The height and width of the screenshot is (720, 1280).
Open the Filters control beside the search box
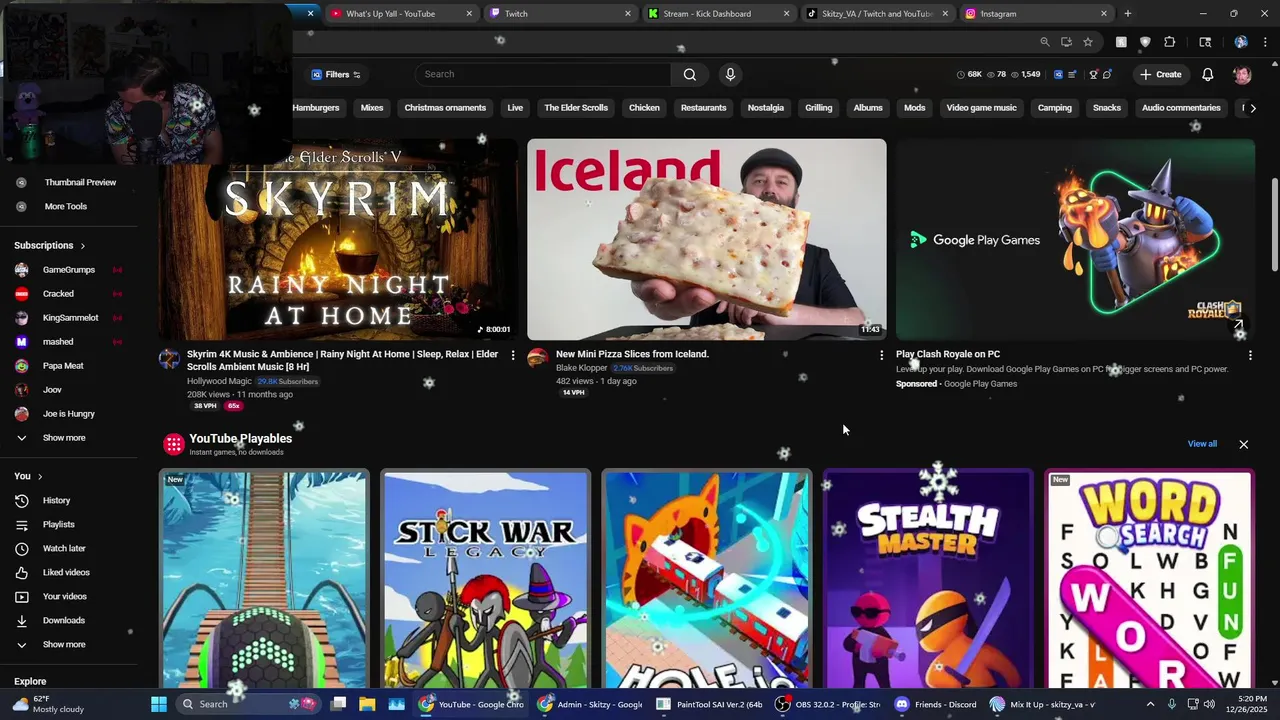pyautogui.click(x=336, y=74)
